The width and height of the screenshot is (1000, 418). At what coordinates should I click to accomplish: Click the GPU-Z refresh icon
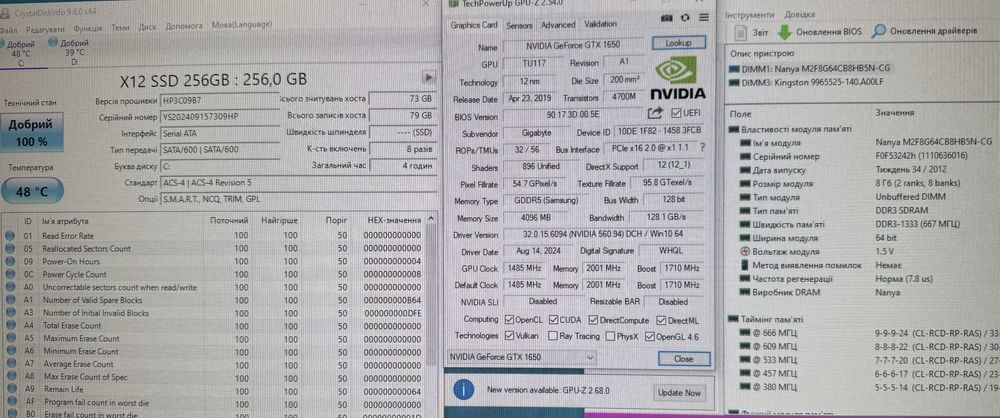tap(686, 17)
